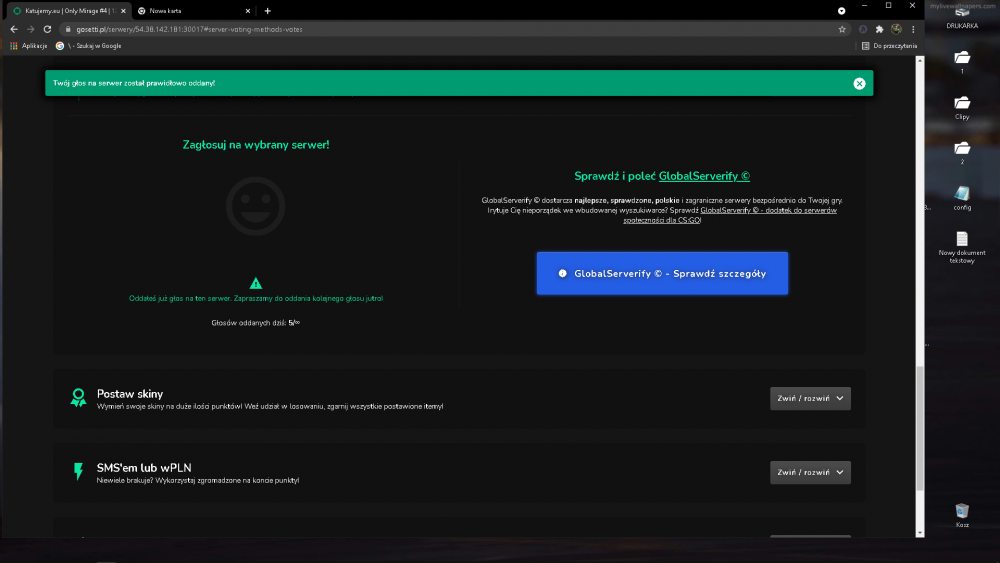Image resolution: width=1000 pixels, height=563 pixels.
Task: Open GlobalServerify dodatek do serwerów link
Action: coord(730,215)
